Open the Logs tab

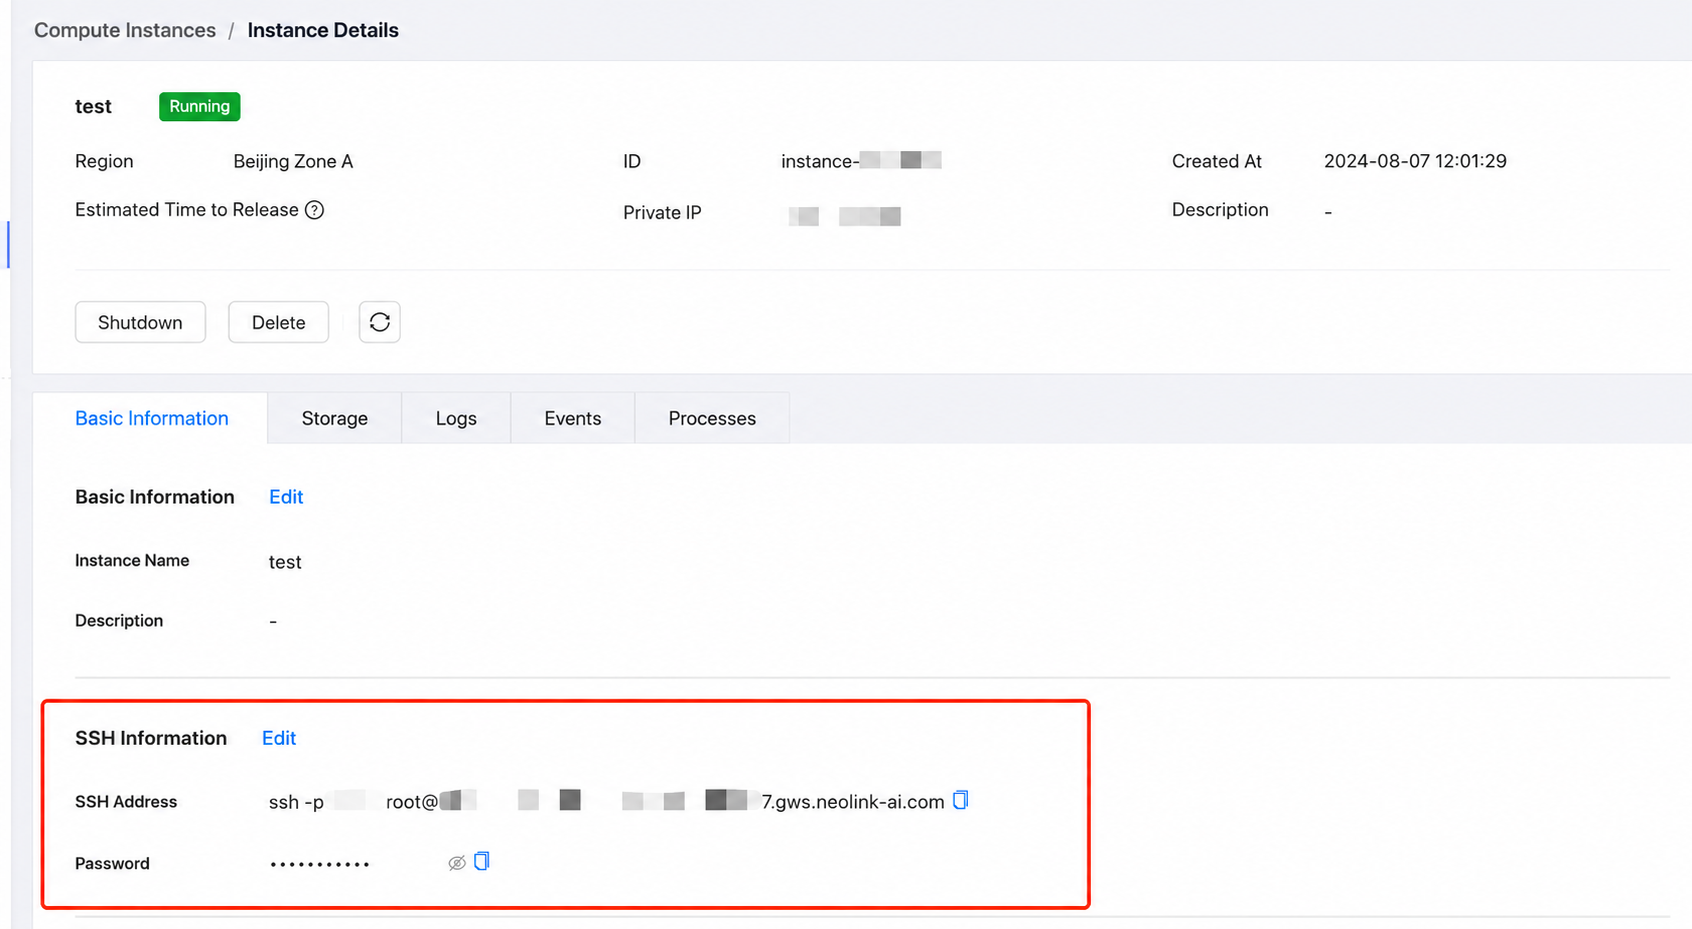tap(456, 418)
